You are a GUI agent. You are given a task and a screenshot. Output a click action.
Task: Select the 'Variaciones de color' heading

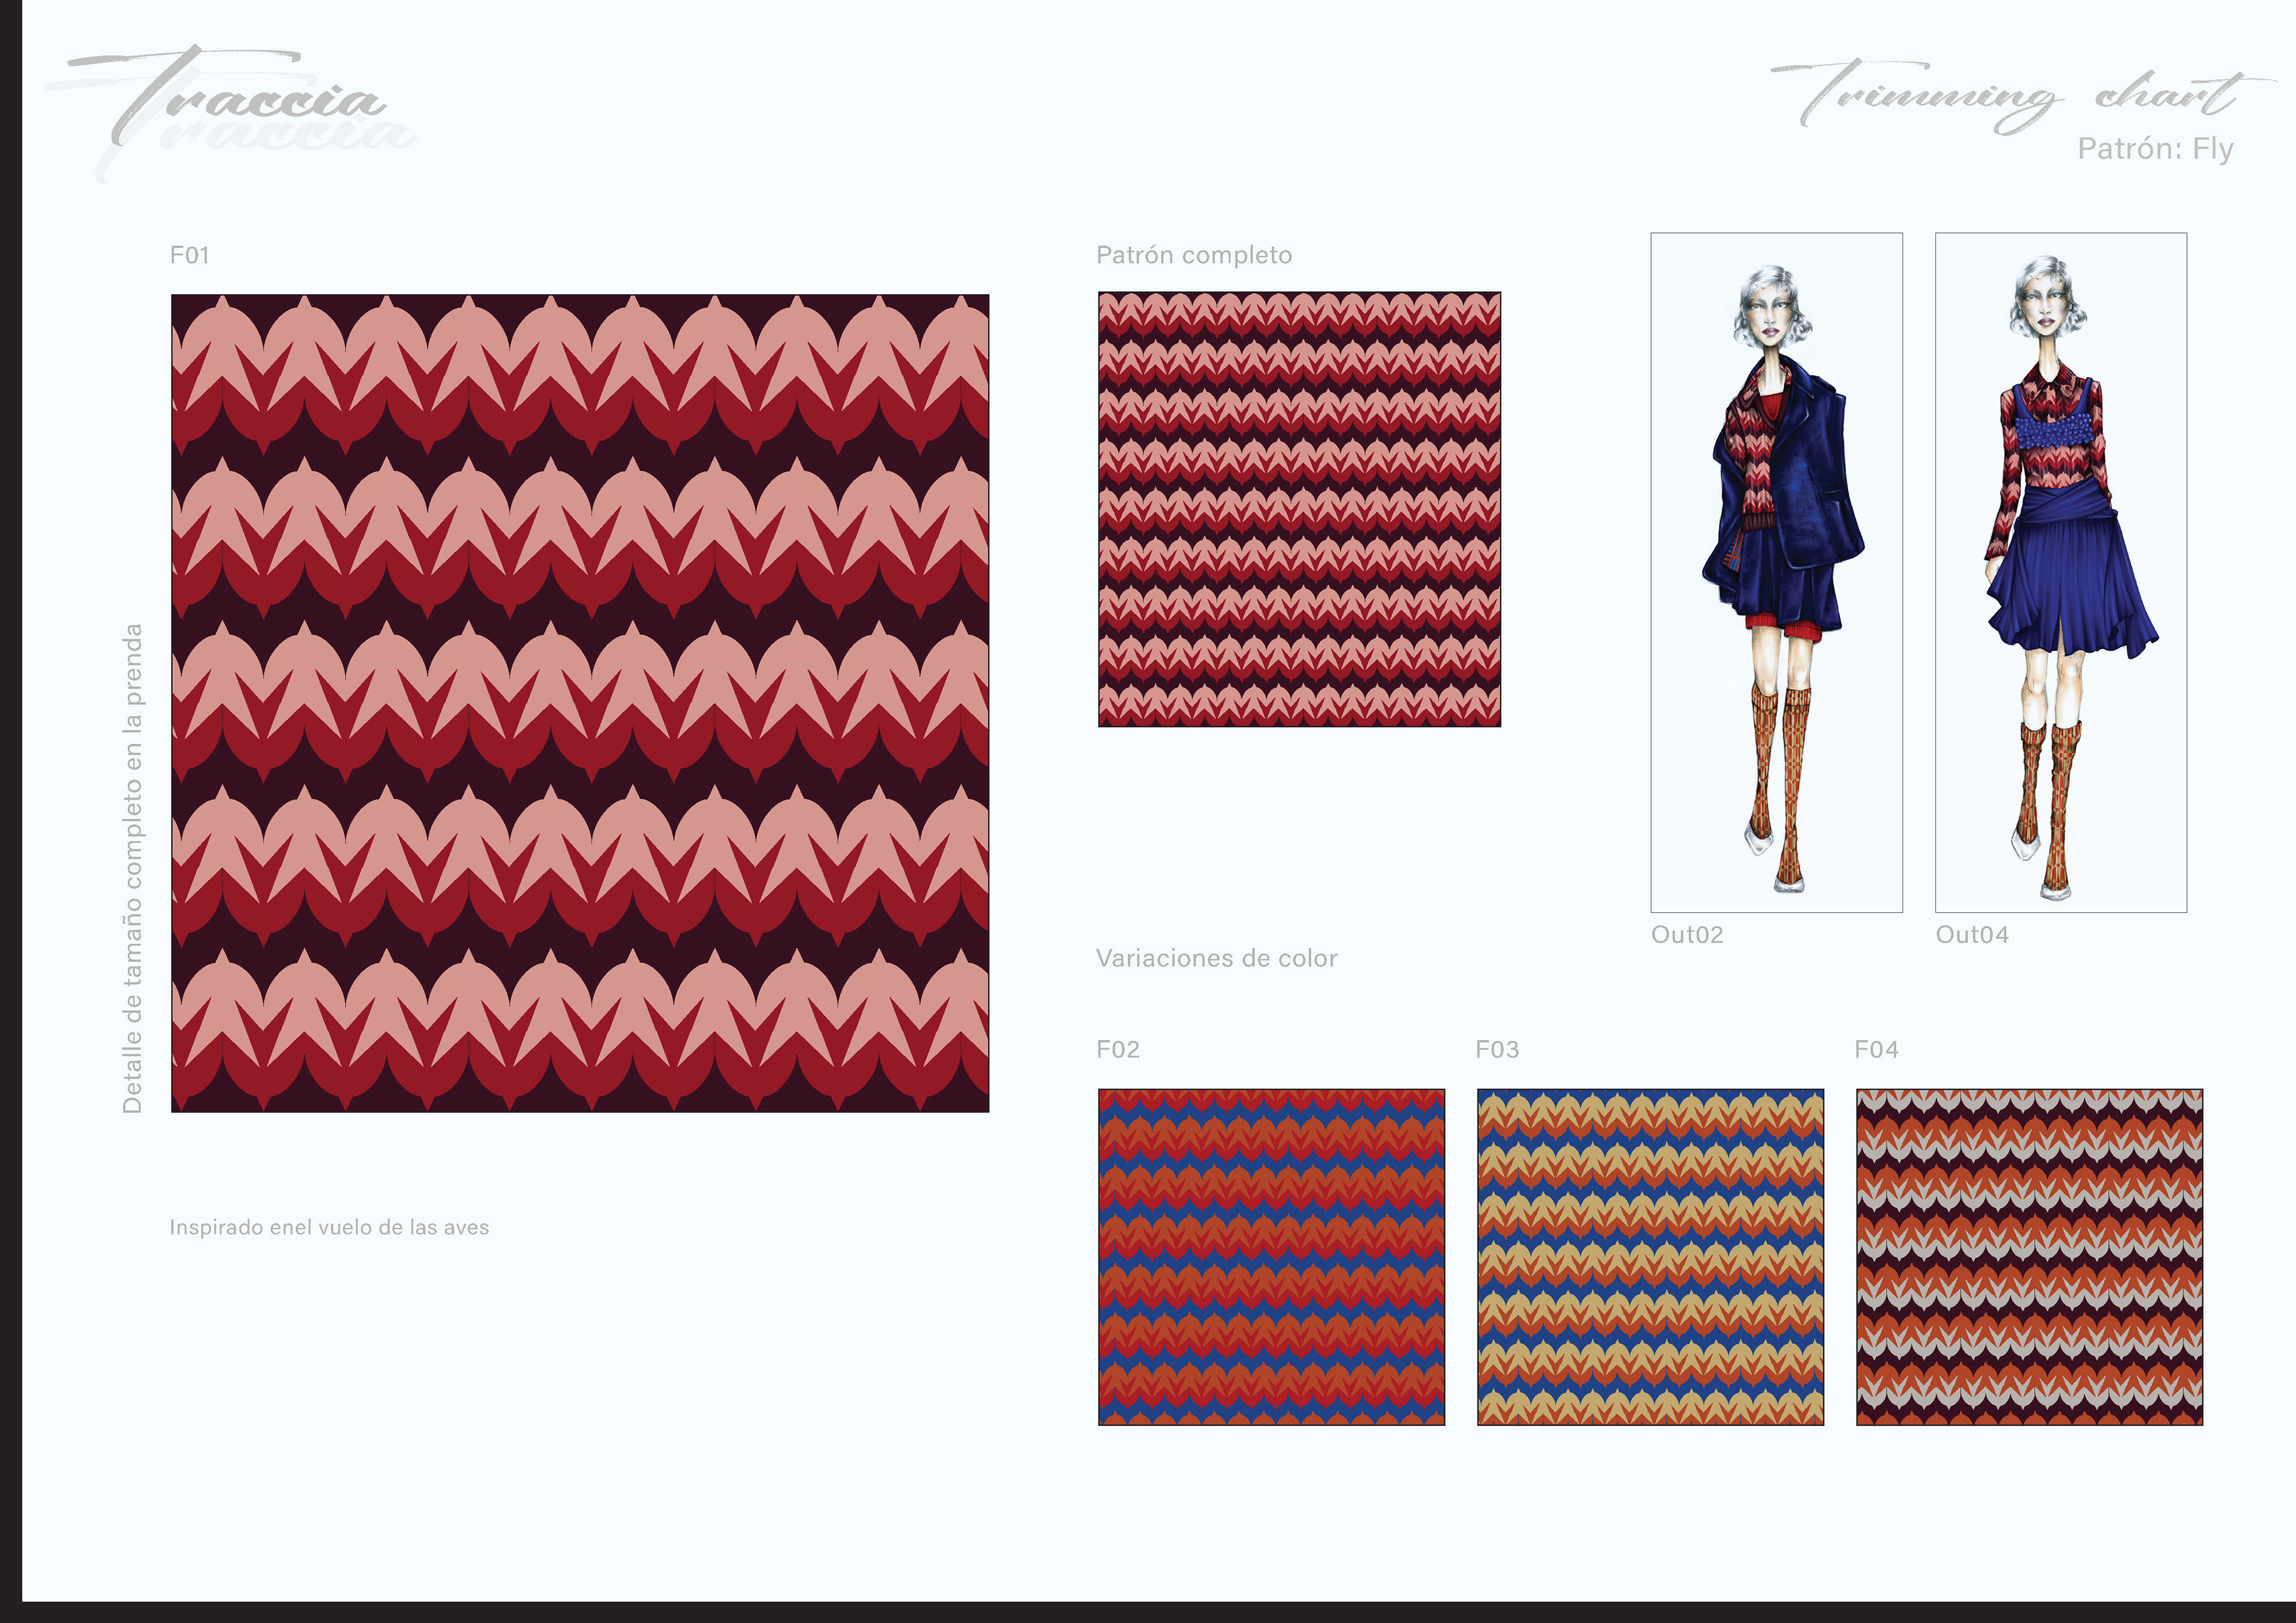tap(1216, 958)
